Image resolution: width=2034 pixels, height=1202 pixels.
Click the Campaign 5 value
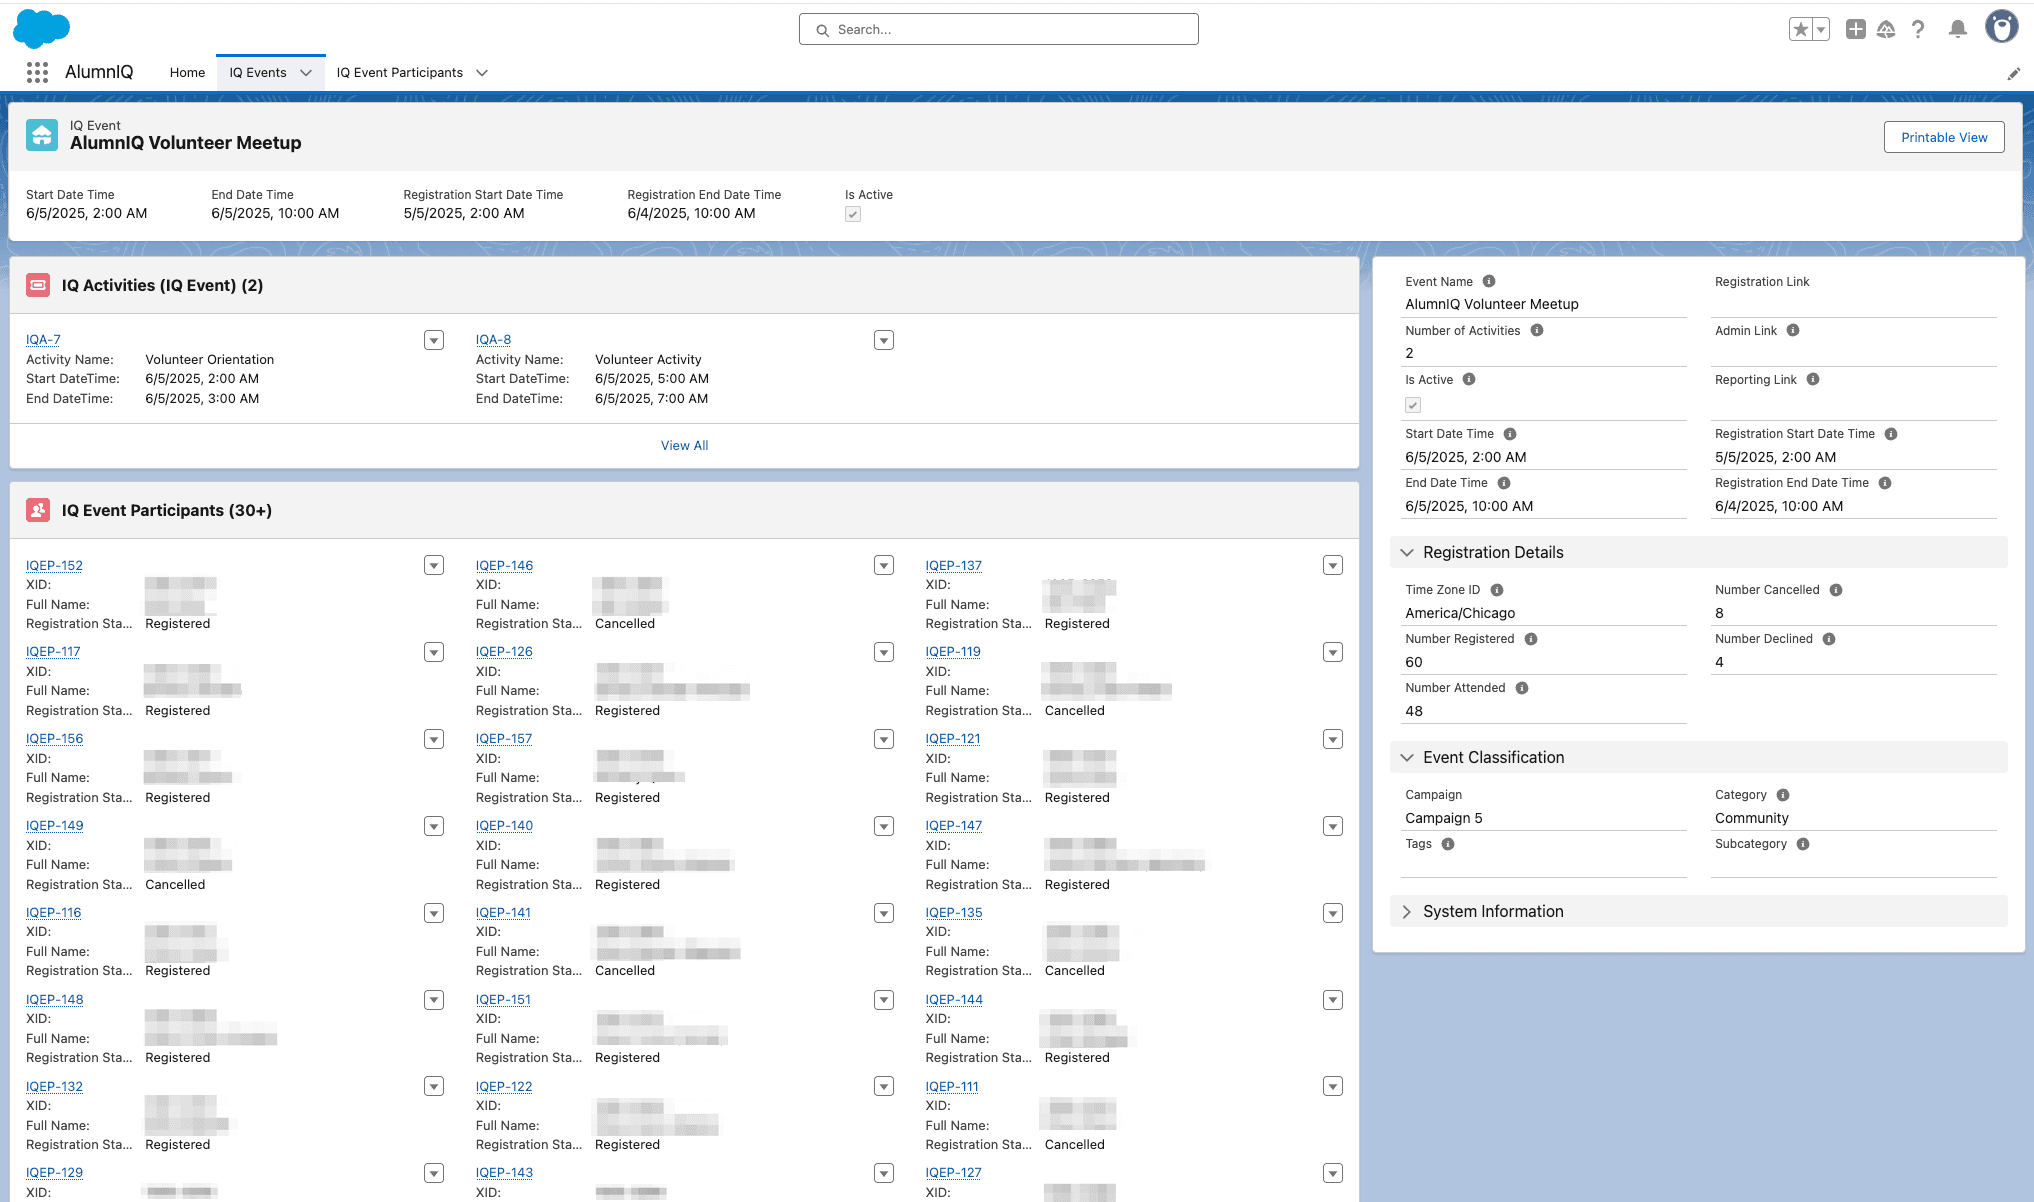(x=1443, y=817)
